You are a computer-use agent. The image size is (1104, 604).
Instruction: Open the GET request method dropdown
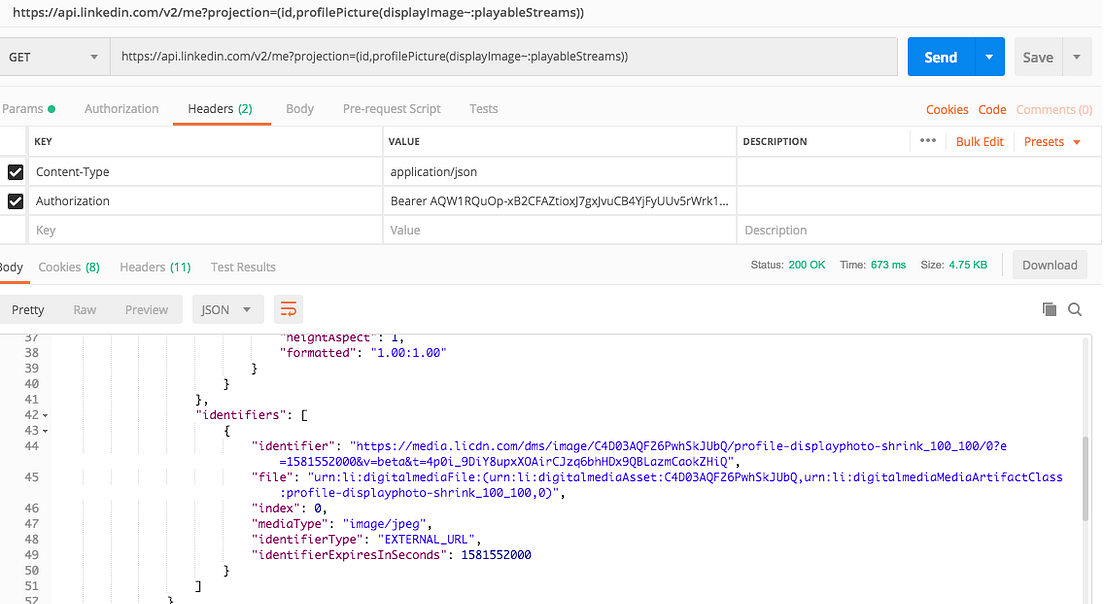[x=56, y=57]
